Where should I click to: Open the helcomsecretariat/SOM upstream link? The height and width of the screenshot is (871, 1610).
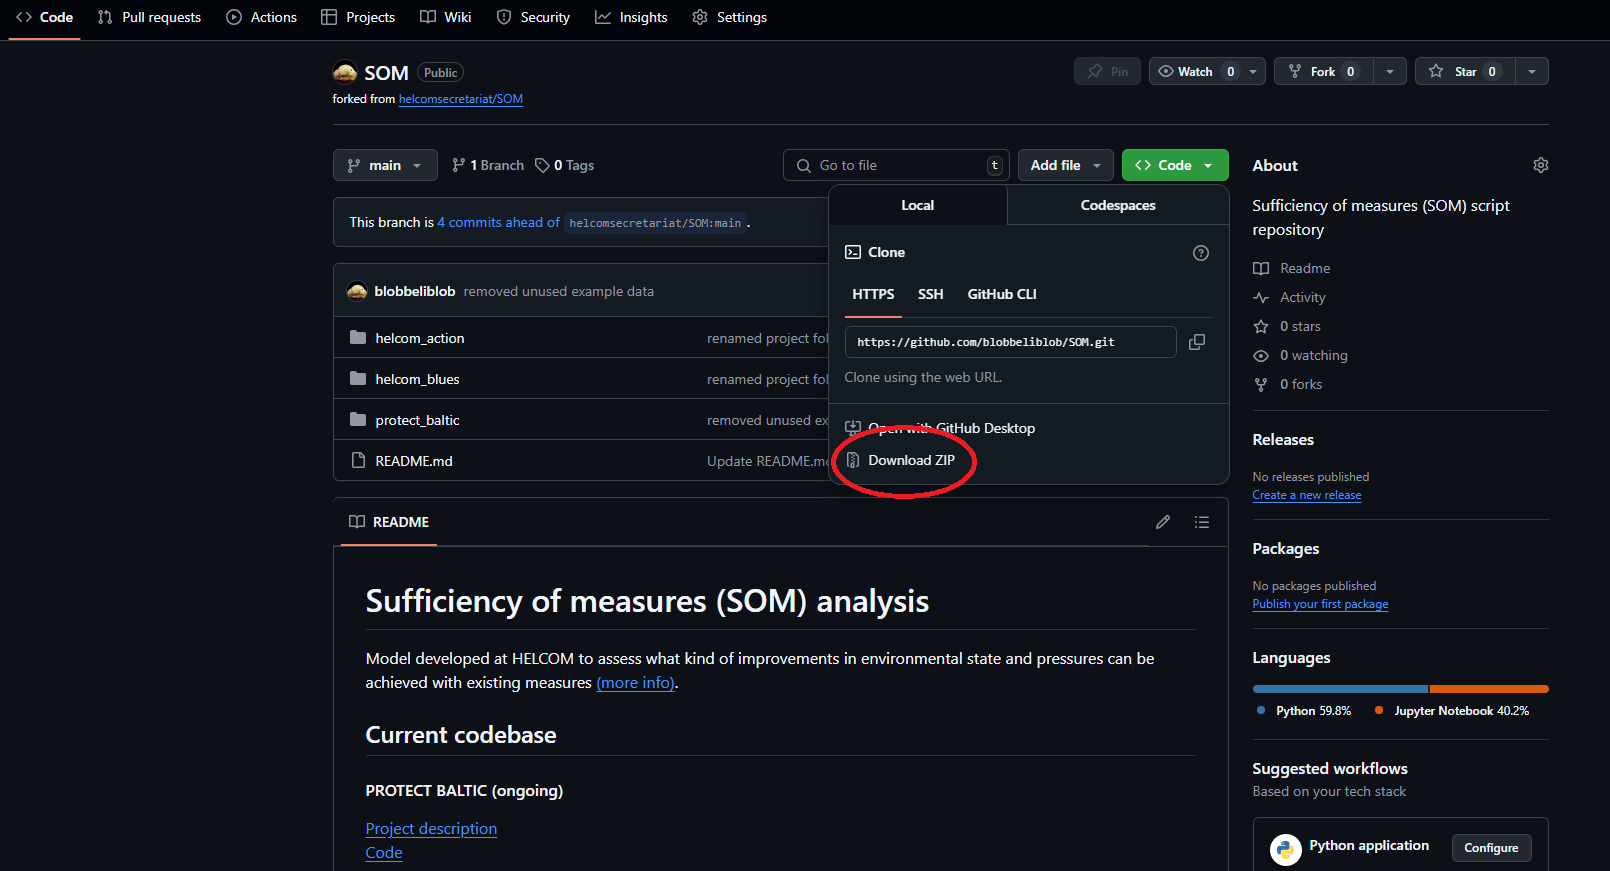click(x=461, y=99)
